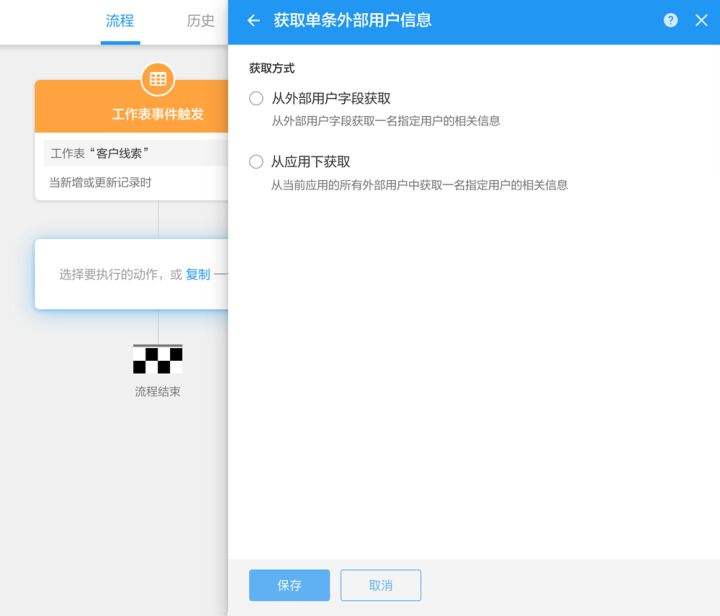
Task: Click the worksheet trigger table icon
Action: point(158,79)
